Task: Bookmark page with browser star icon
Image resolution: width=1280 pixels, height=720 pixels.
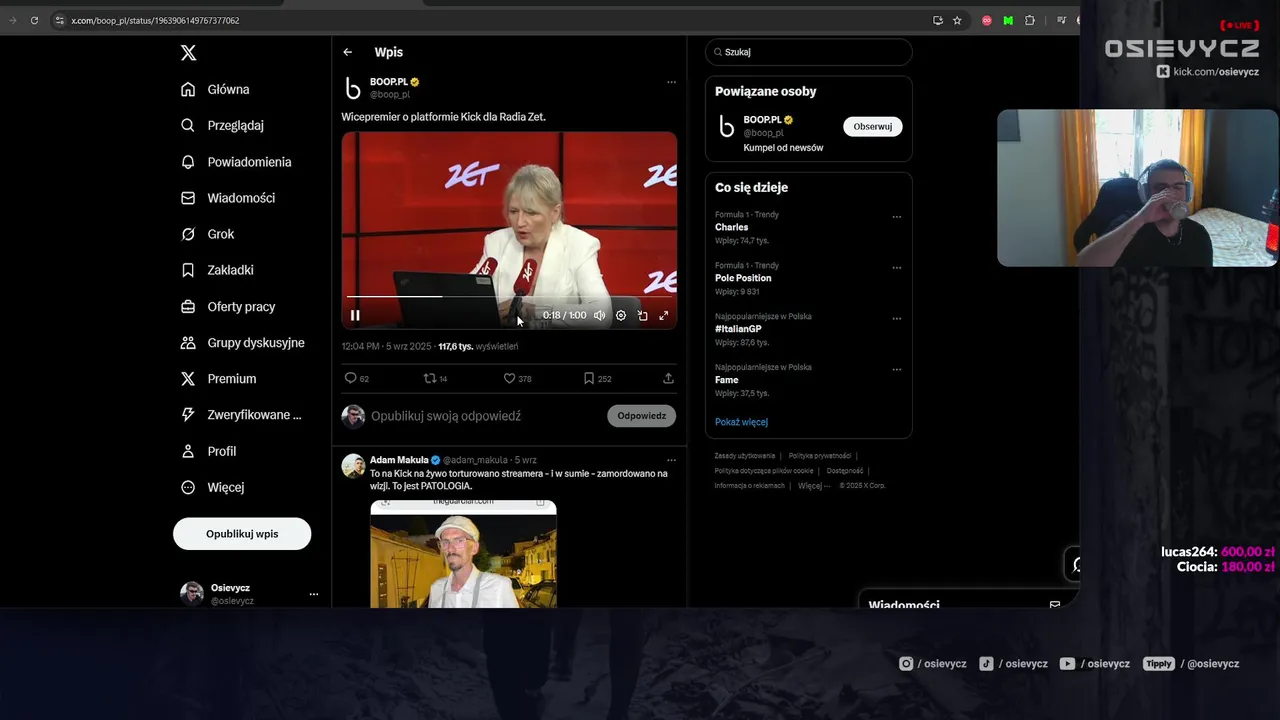Action: pos(957,20)
